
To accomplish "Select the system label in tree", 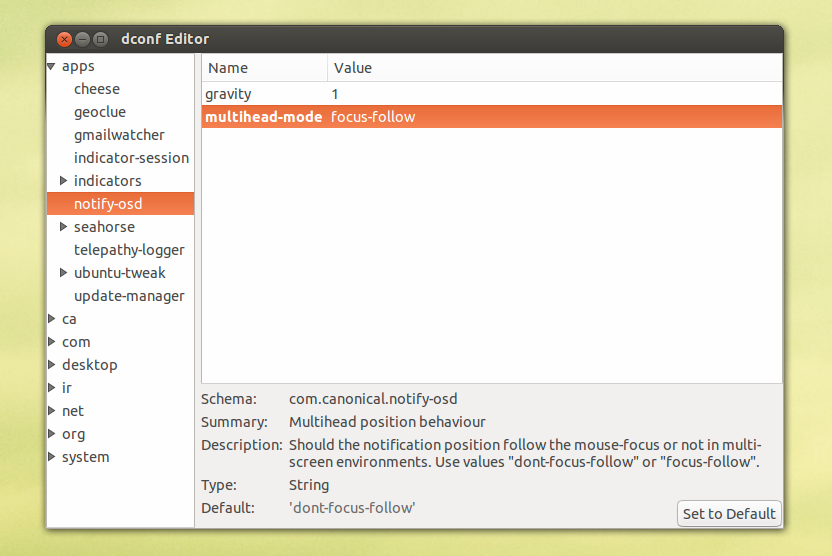I will tap(85, 457).
